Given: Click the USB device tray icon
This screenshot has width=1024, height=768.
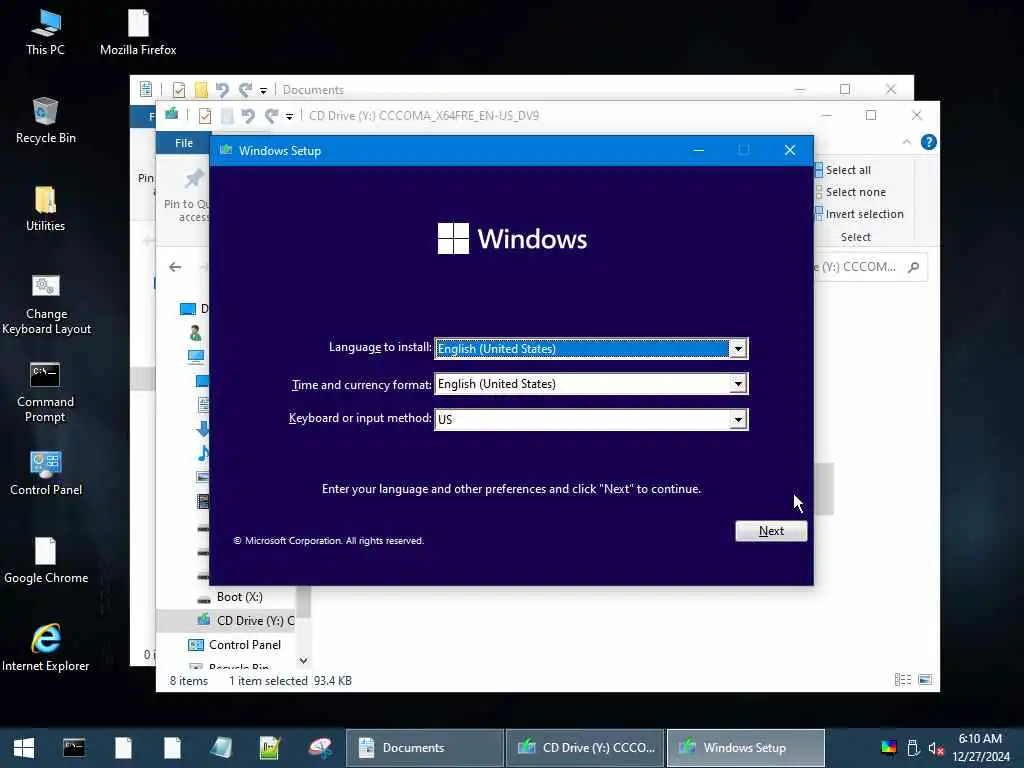Looking at the screenshot, I should coord(913,748).
